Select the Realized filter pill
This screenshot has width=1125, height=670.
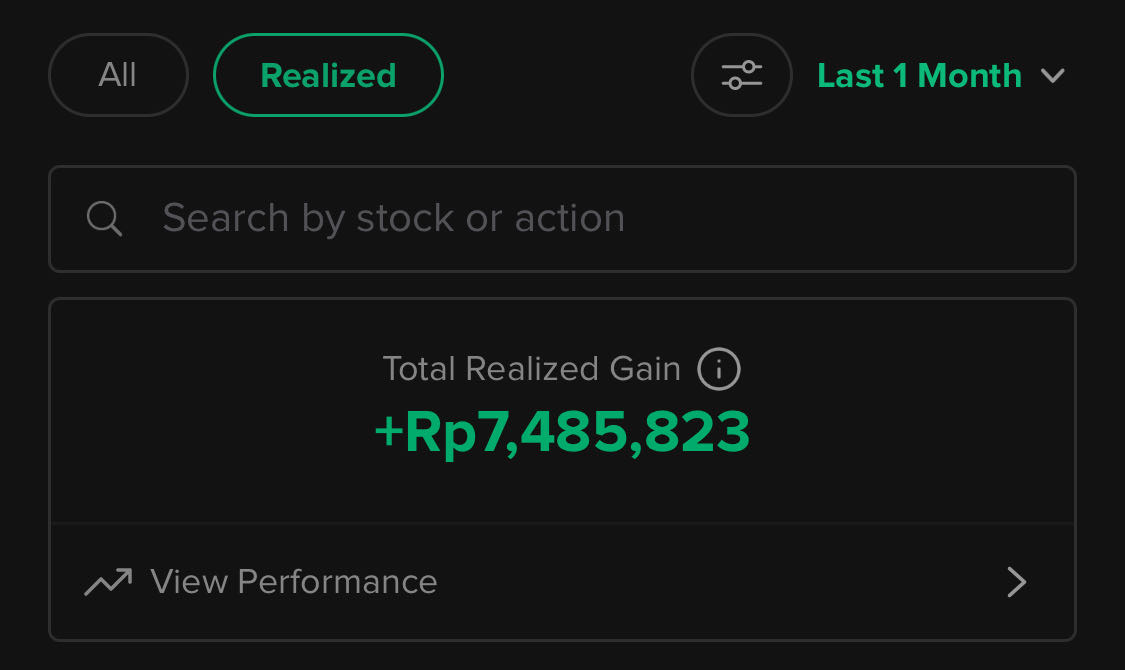(x=328, y=75)
